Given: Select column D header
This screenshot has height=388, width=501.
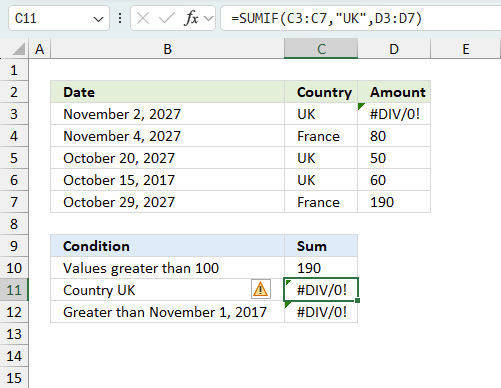Looking at the screenshot, I should tap(394, 49).
